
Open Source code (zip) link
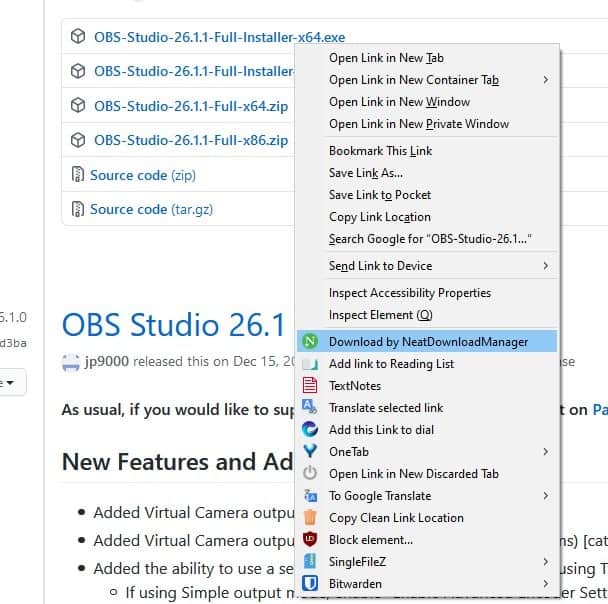pyautogui.click(x=143, y=175)
